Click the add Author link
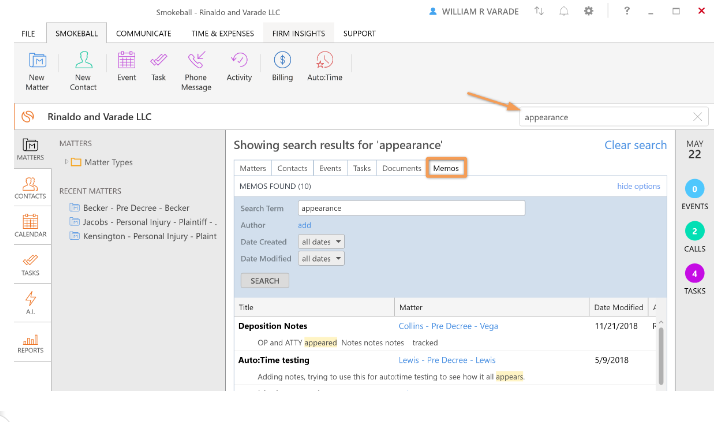Viewport: 722px width, 422px height. click(304, 225)
